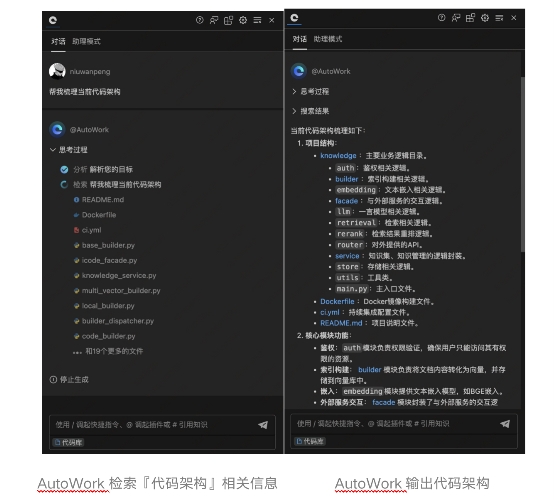Open list menu icon in left panel

point(258,20)
